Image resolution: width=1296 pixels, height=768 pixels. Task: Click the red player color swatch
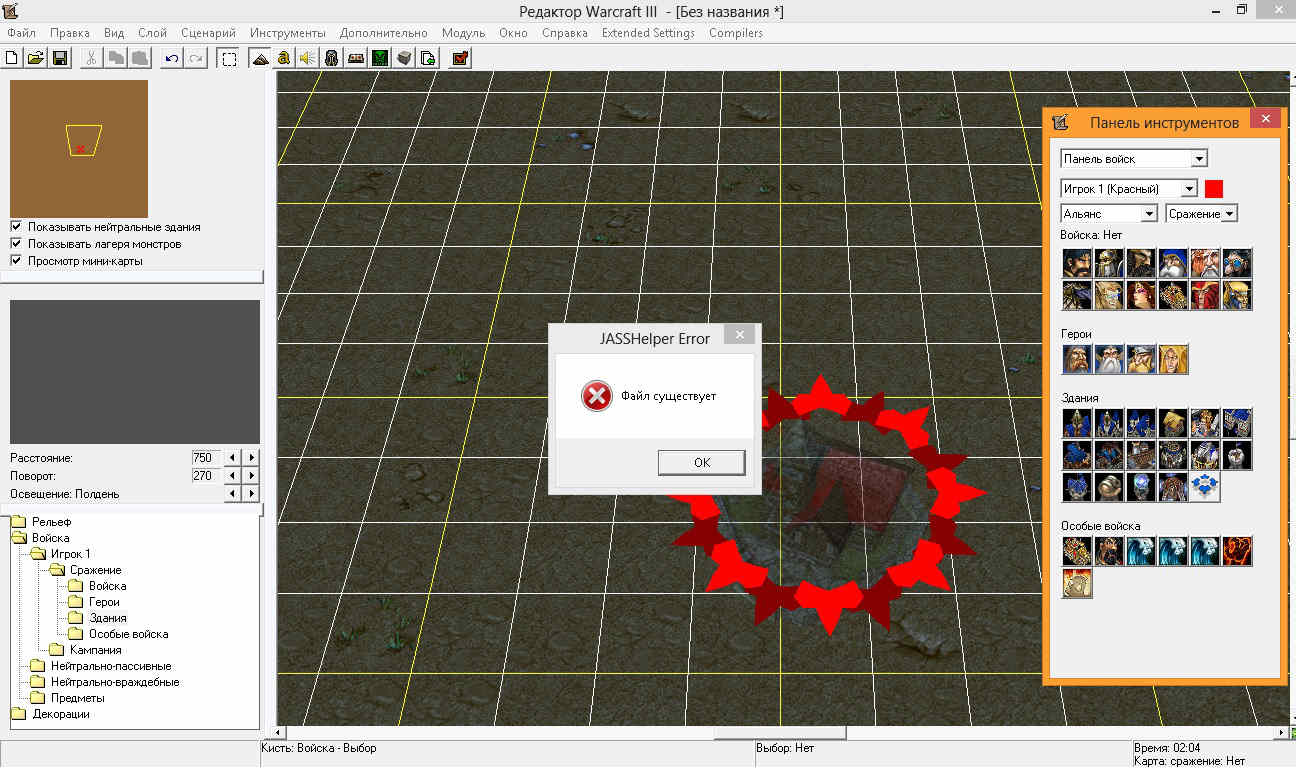[x=1214, y=188]
